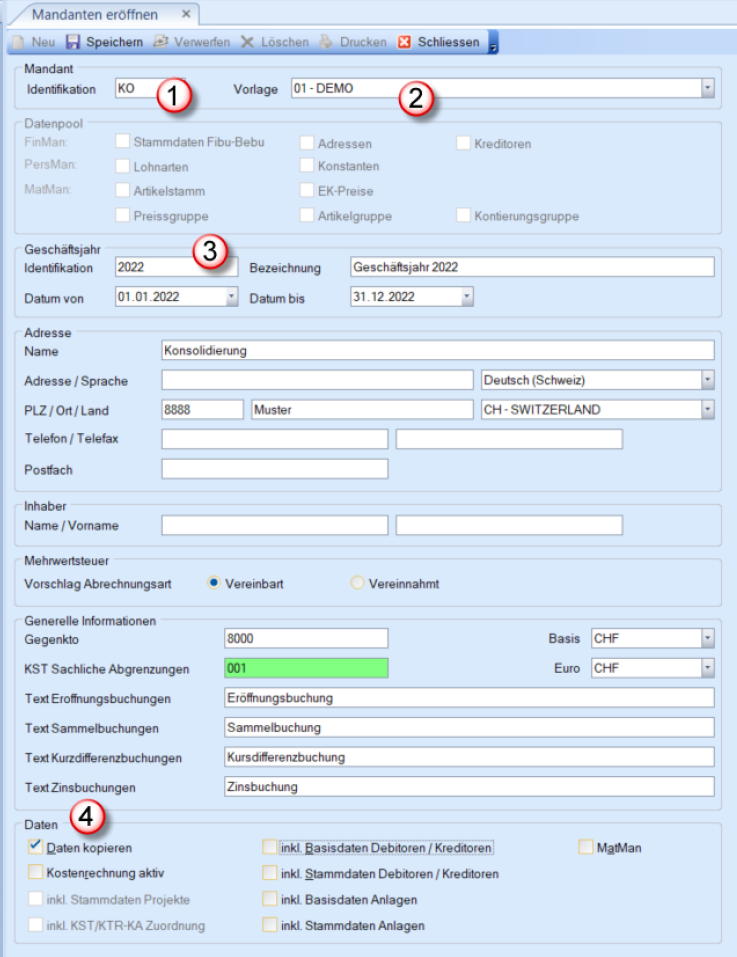Click the Drucken printer icon

pos(326,42)
